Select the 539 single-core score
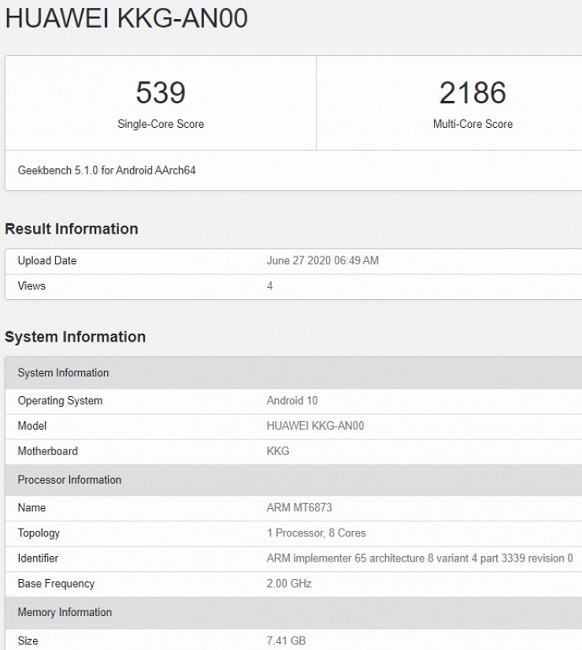The height and width of the screenshot is (650, 582). tap(161, 92)
